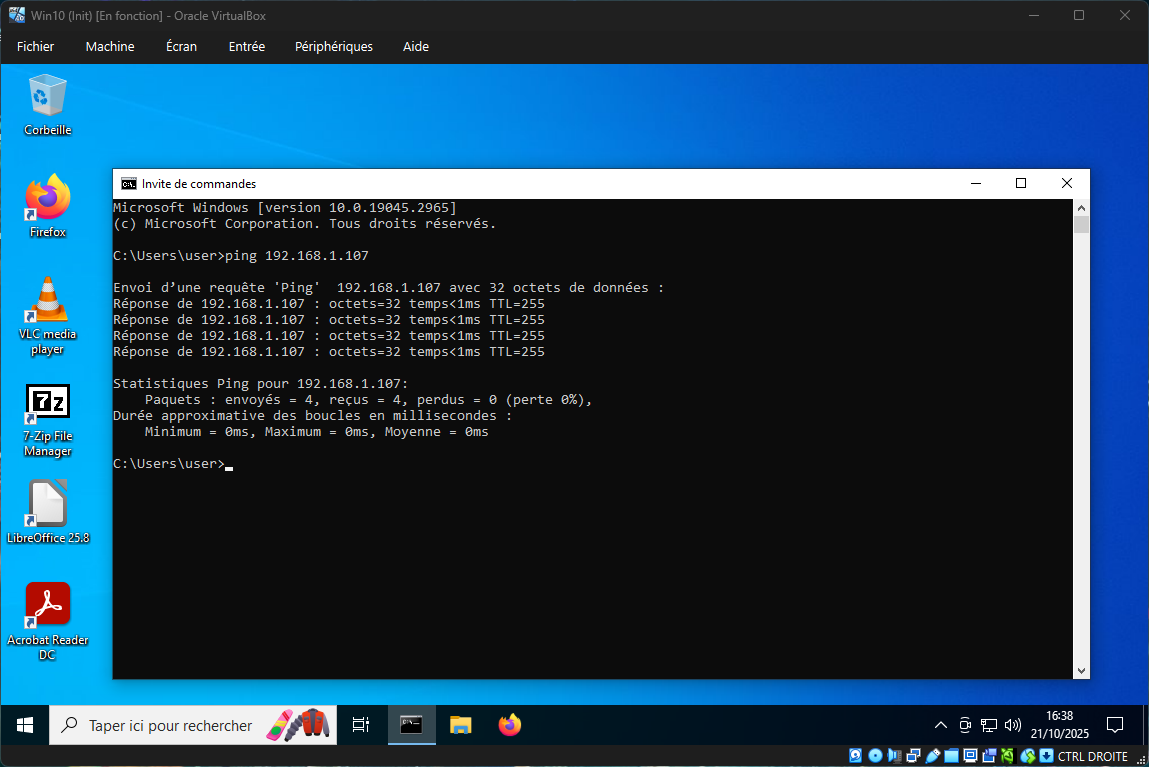The width and height of the screenshot is (1149, 767).
Task: Click the Command Prompt scrollbar down arrow
Action: tap(1081, 671)
